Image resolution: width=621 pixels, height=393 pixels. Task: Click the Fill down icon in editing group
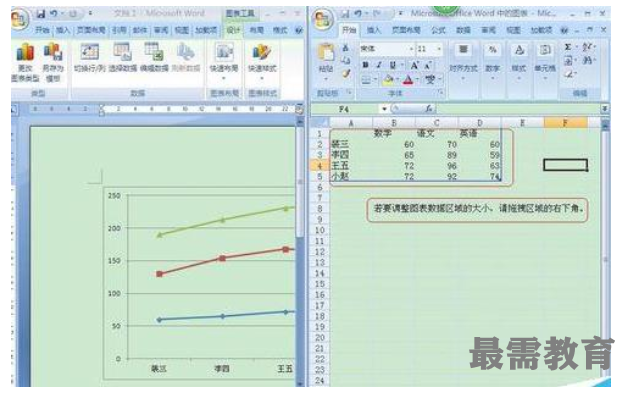click(568, 61)
